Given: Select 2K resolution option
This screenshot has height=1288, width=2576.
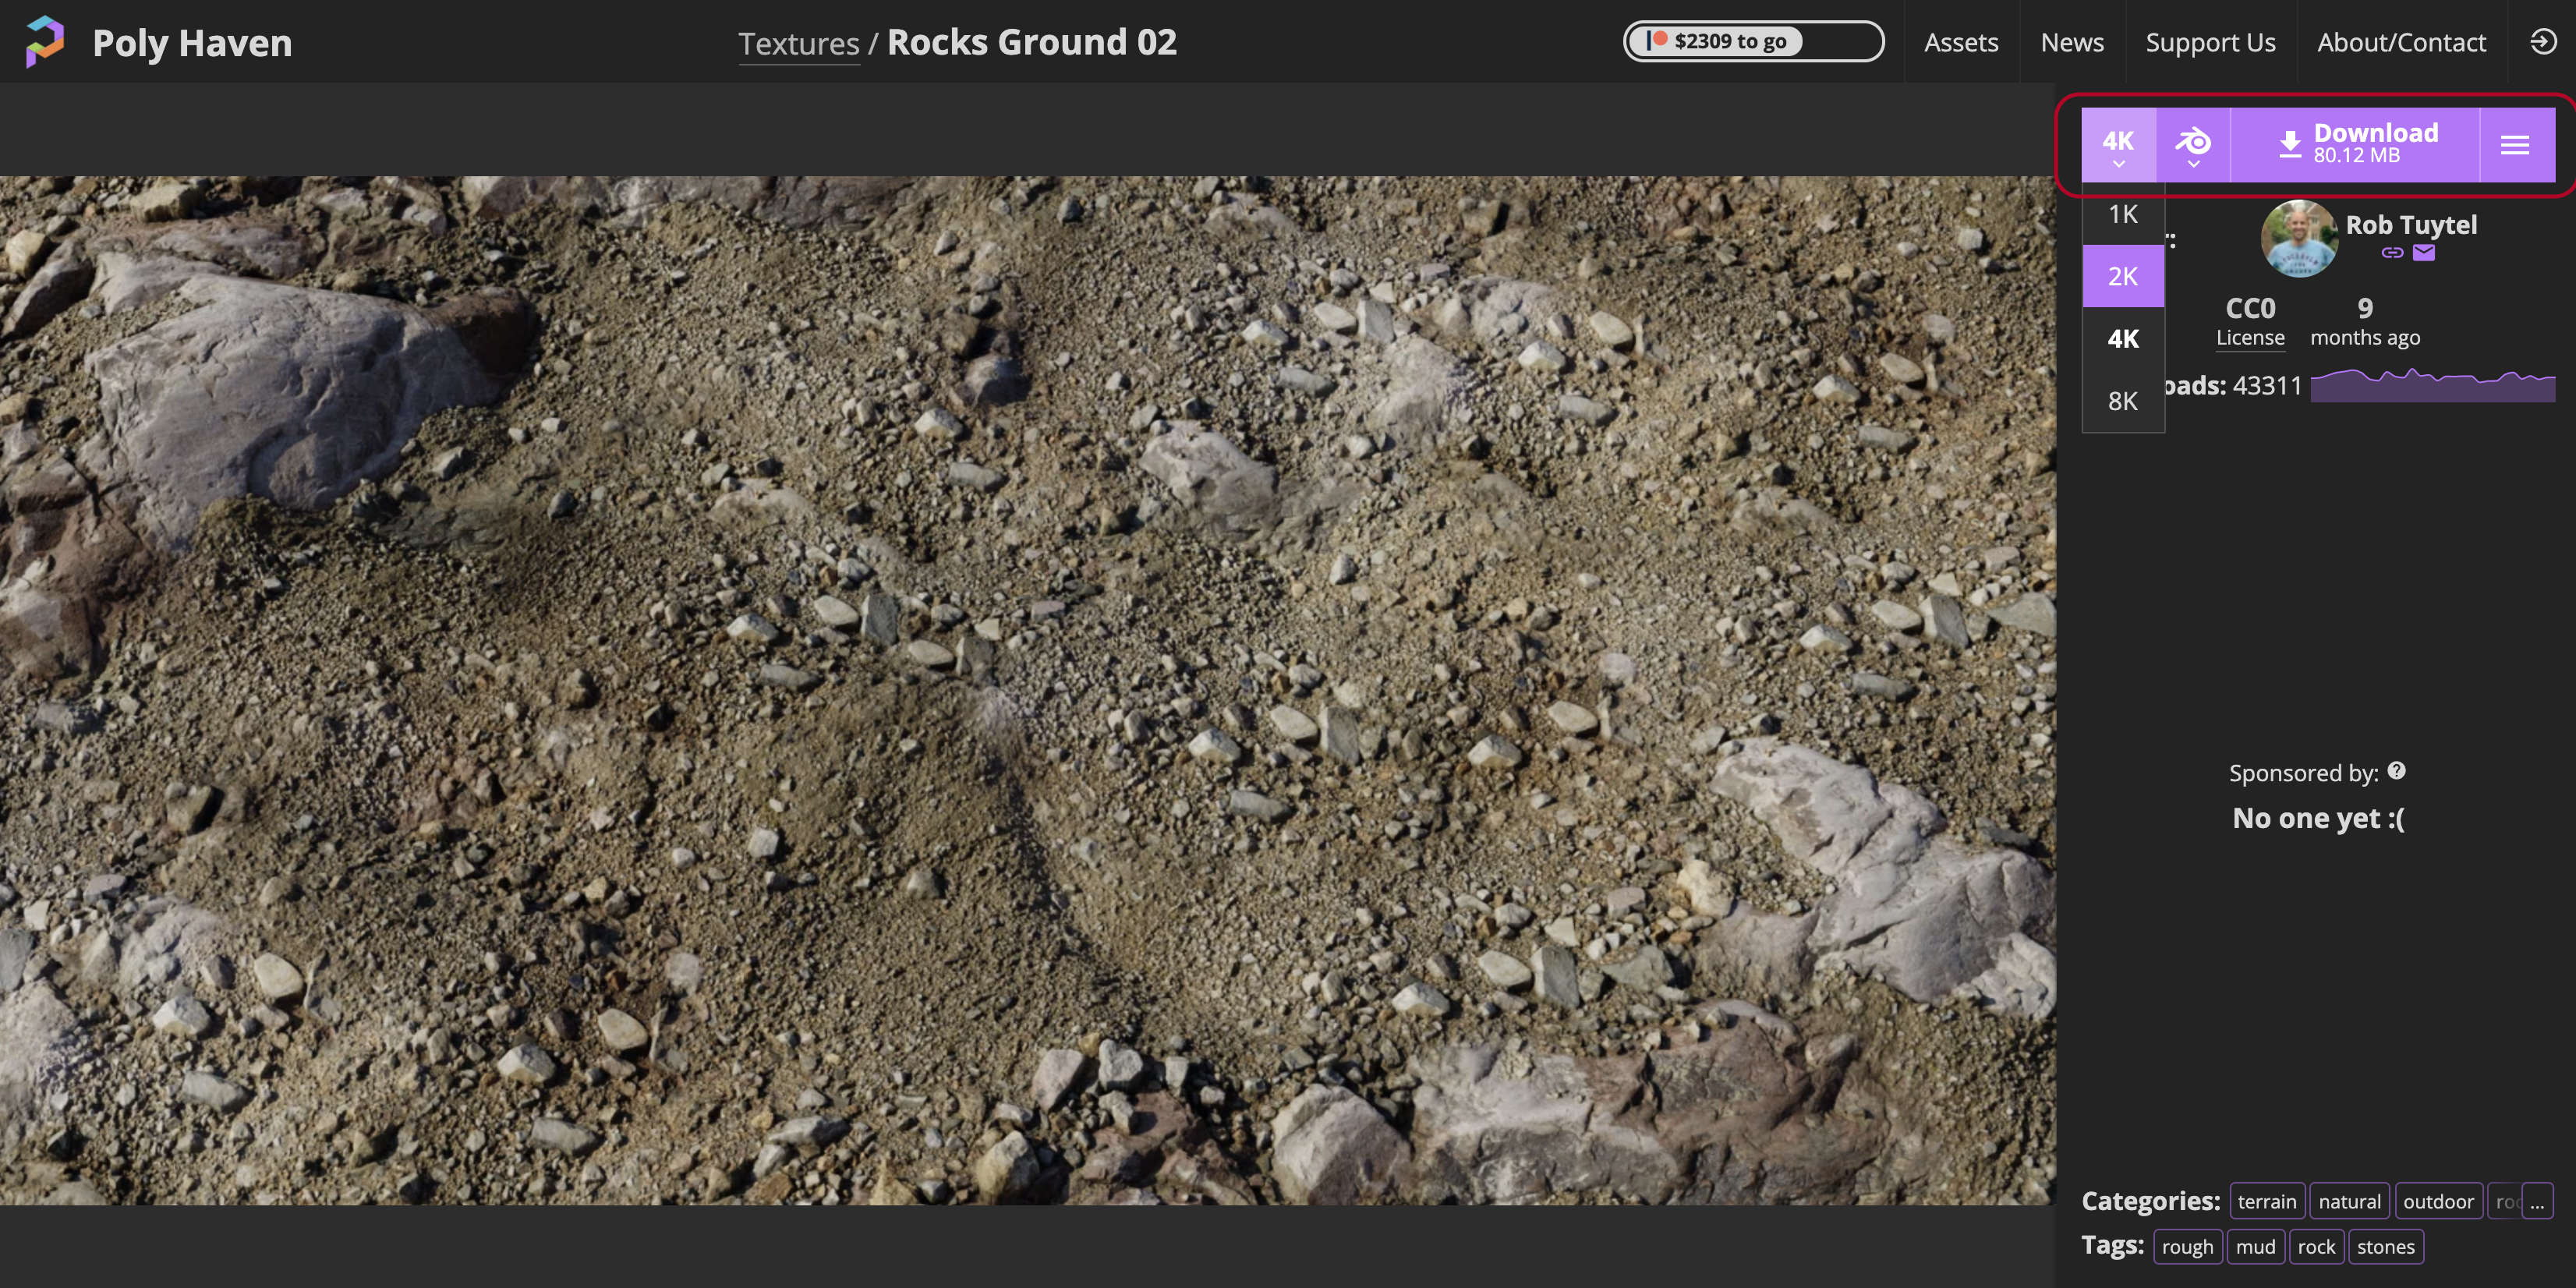Looking at the screenshot, I should point(2122,276).
